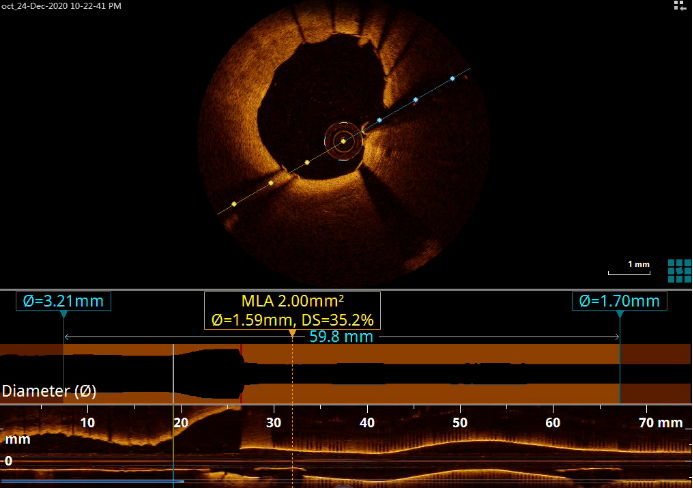Select the yellow dot handle nearest the catheter
The height and width of the screenshot is (488, 693).
307,163
